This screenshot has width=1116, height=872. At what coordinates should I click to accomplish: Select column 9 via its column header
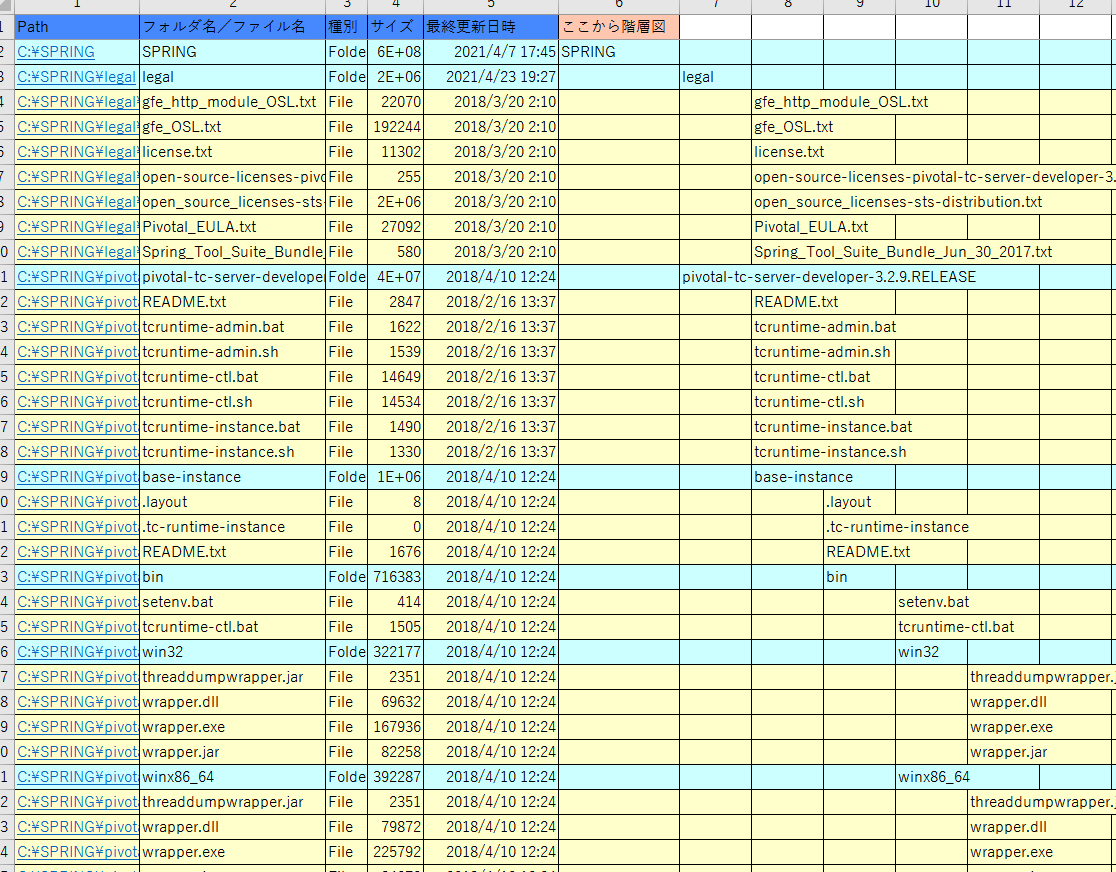859,6
